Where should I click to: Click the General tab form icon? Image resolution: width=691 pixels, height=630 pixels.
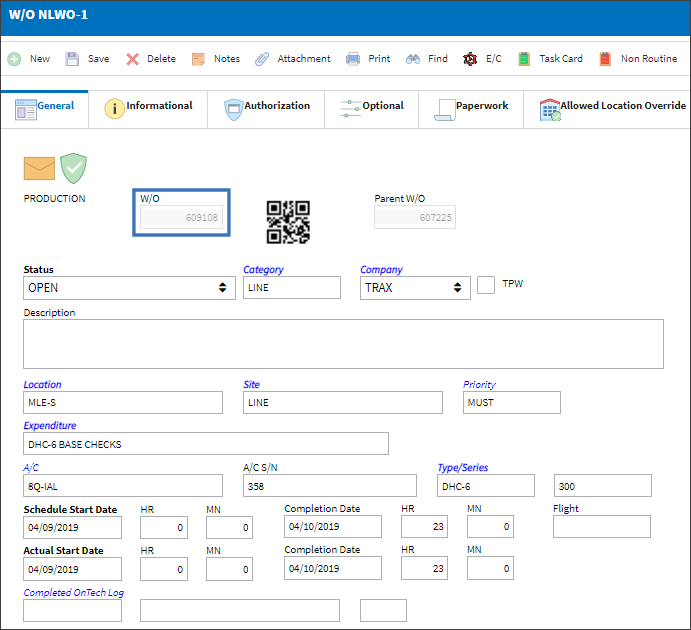tap(26, 110)
